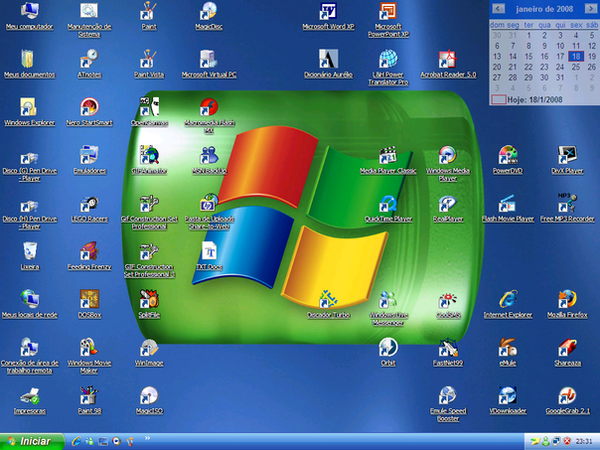
Task: Expand the Quick Launch chevron
Action: point(147,439)
